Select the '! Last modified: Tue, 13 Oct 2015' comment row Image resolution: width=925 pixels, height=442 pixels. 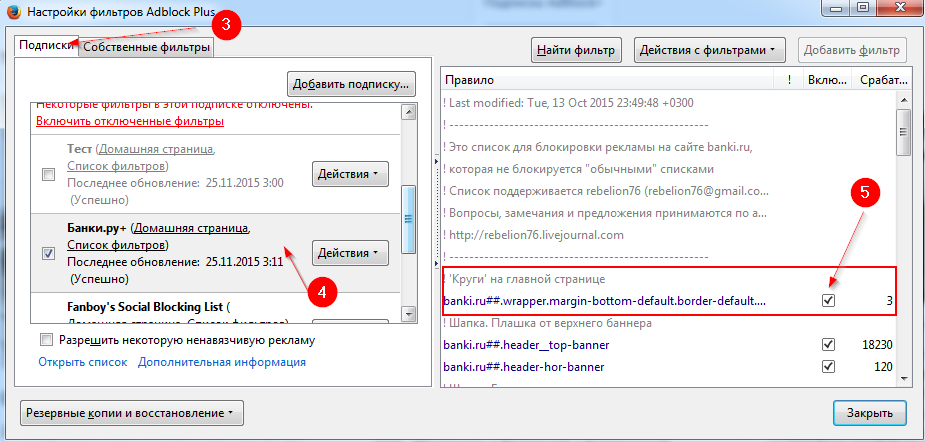point(668,103)
